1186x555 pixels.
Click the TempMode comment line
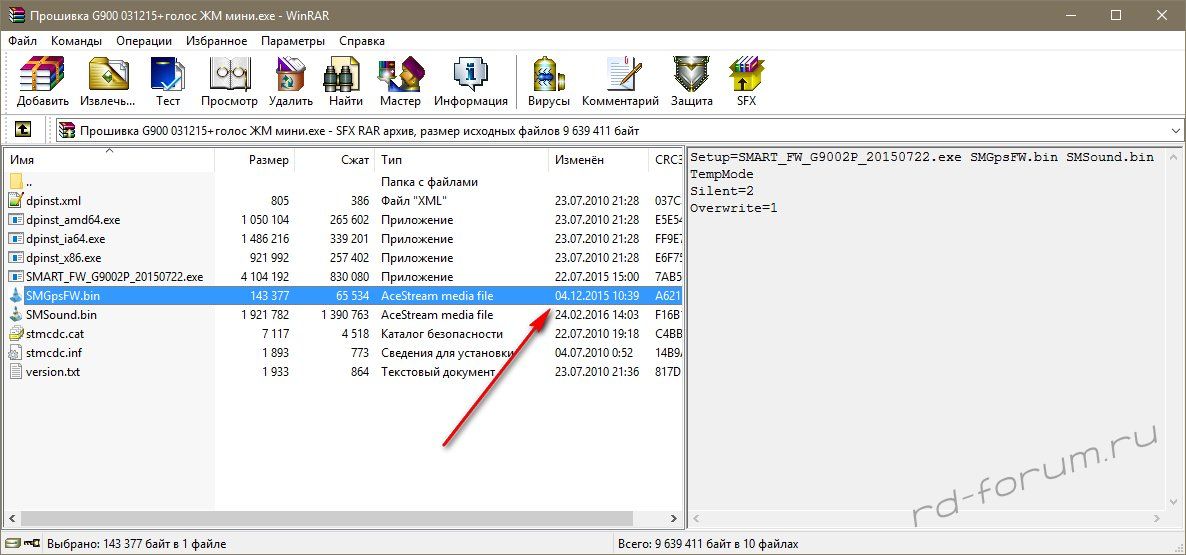(x=722, y=174)
